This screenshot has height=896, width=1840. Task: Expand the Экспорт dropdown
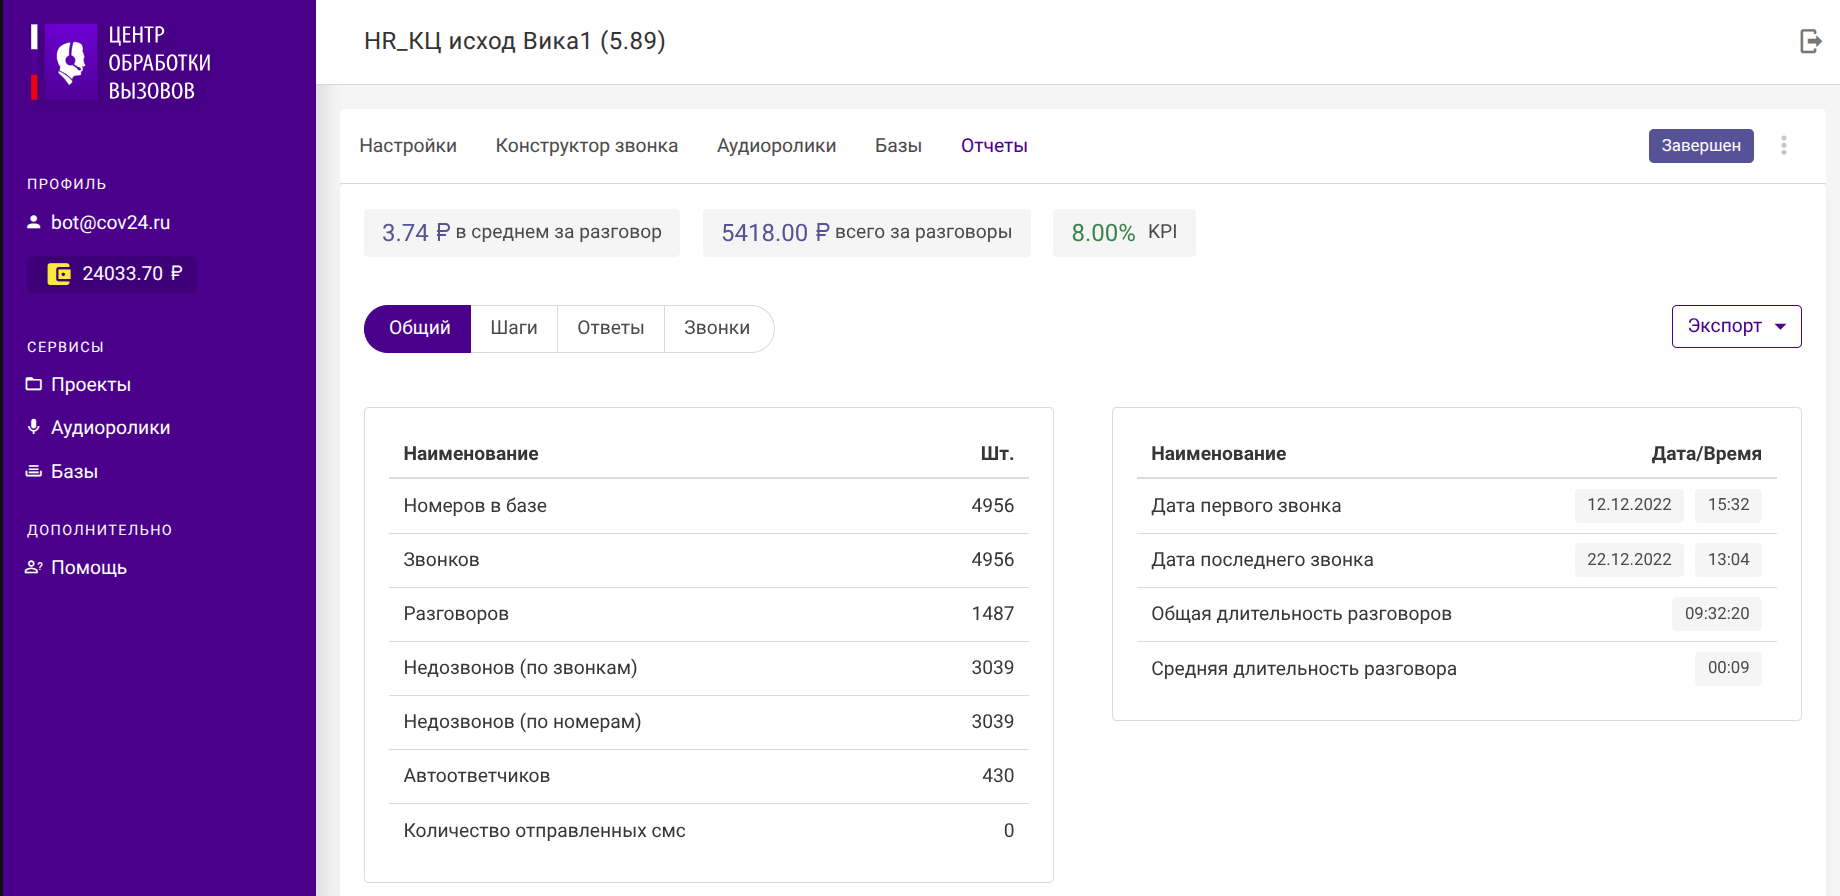[1737, 326]
